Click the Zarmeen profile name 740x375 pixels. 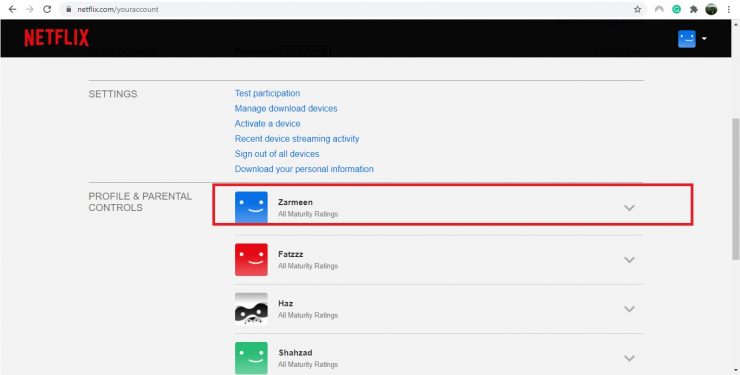(x=295, y=202)
